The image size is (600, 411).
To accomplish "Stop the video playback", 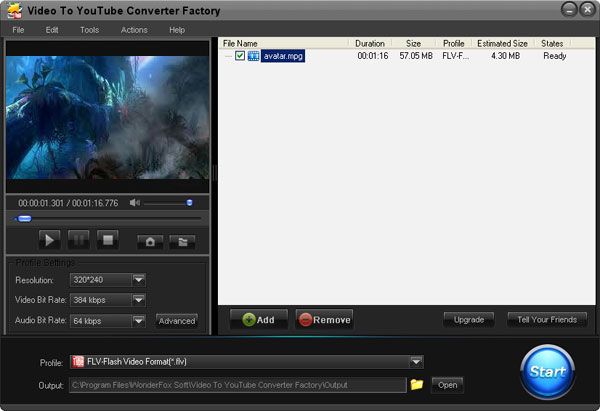I will coord(109,239).
